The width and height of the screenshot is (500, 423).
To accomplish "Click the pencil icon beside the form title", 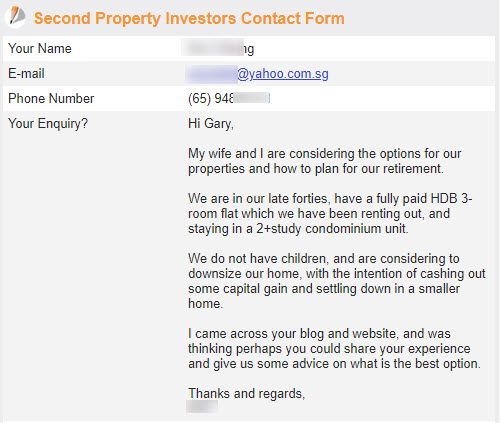I will (x=16, y=17).
